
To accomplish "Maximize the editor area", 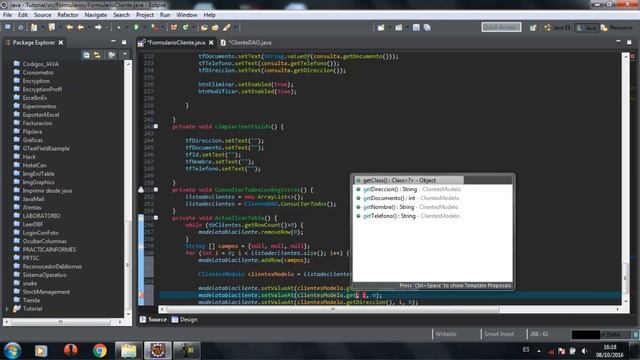I will coord(629,42).
